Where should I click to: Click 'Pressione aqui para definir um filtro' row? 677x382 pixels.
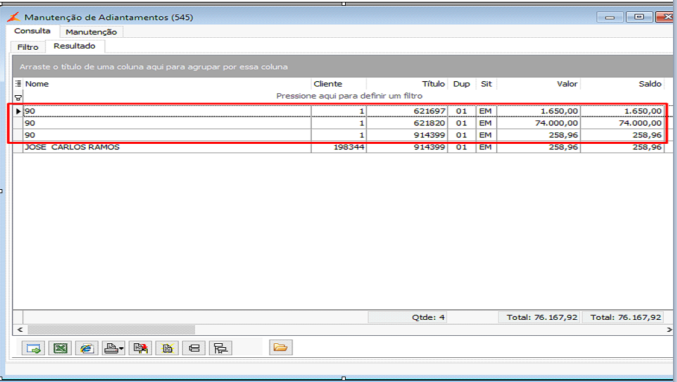349,96
